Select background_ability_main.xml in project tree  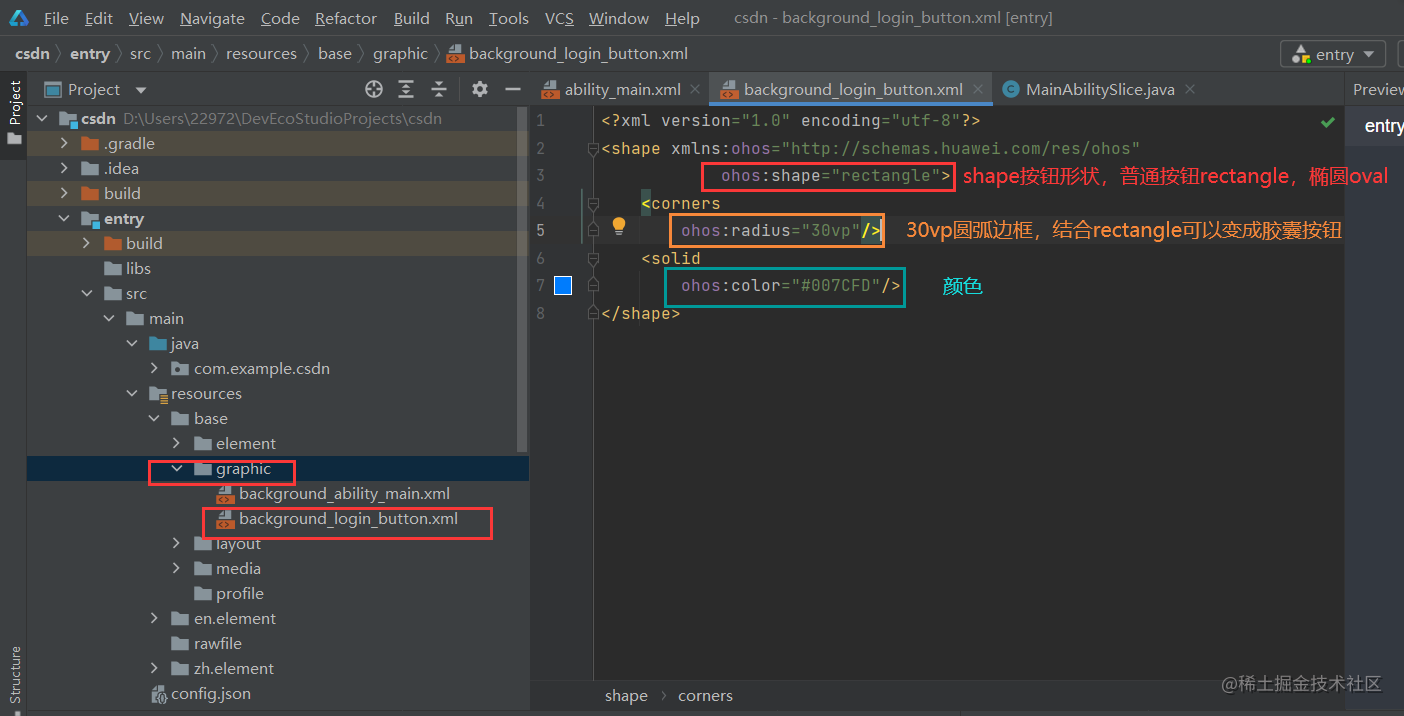[x=344, y=493]
